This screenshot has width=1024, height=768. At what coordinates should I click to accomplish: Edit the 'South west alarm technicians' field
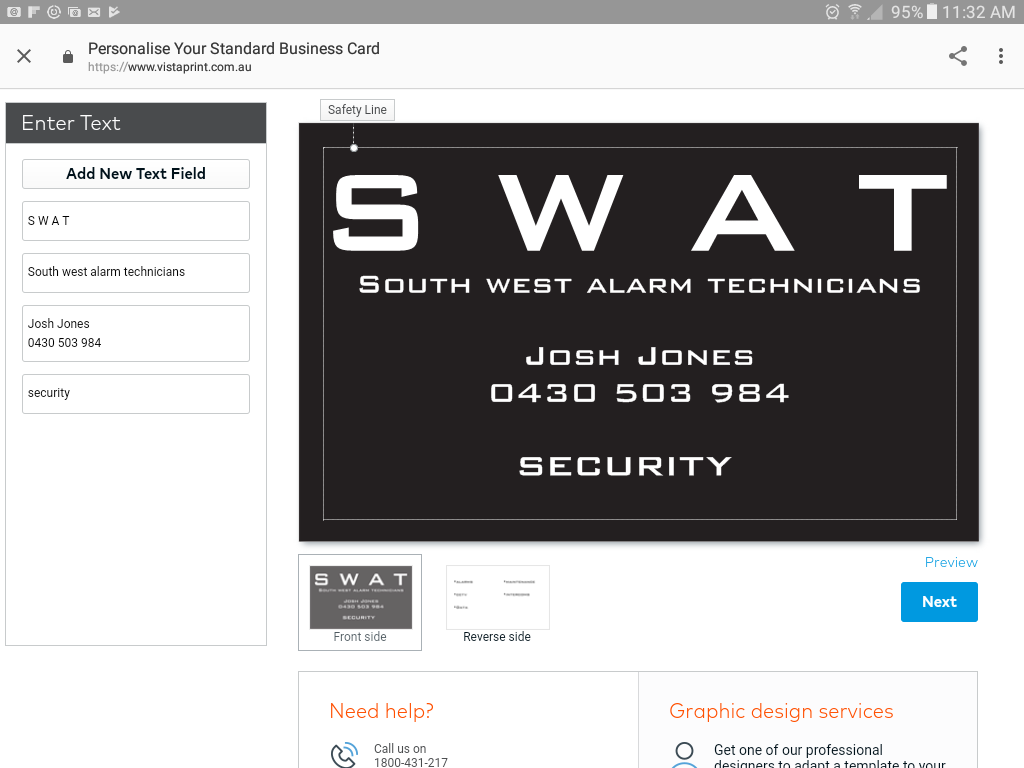[x=136, y=272]
